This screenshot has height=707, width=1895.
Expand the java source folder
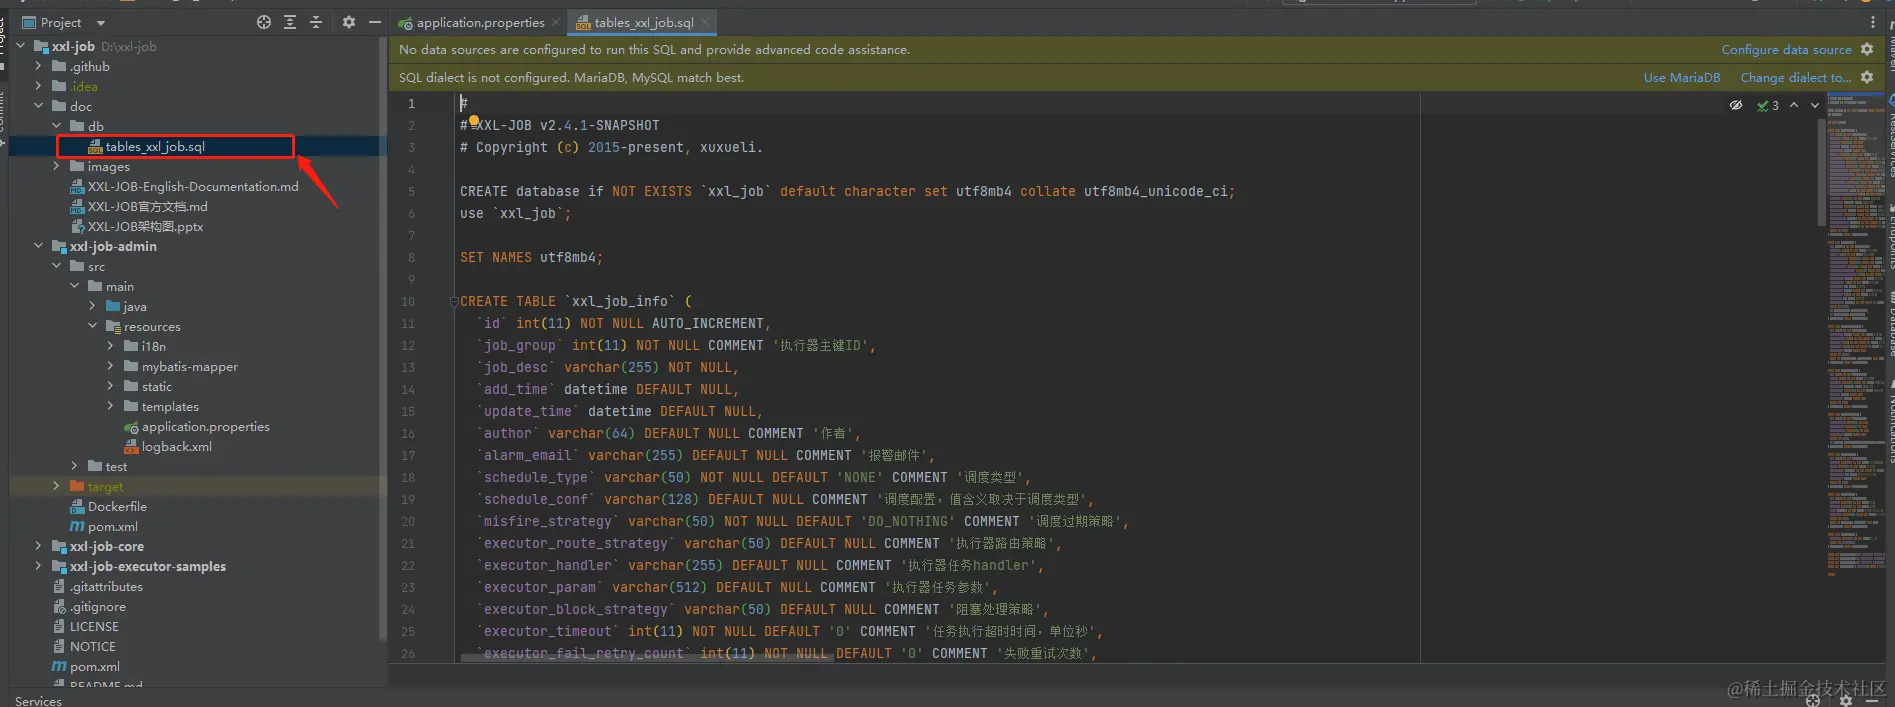tap(93, 306)
